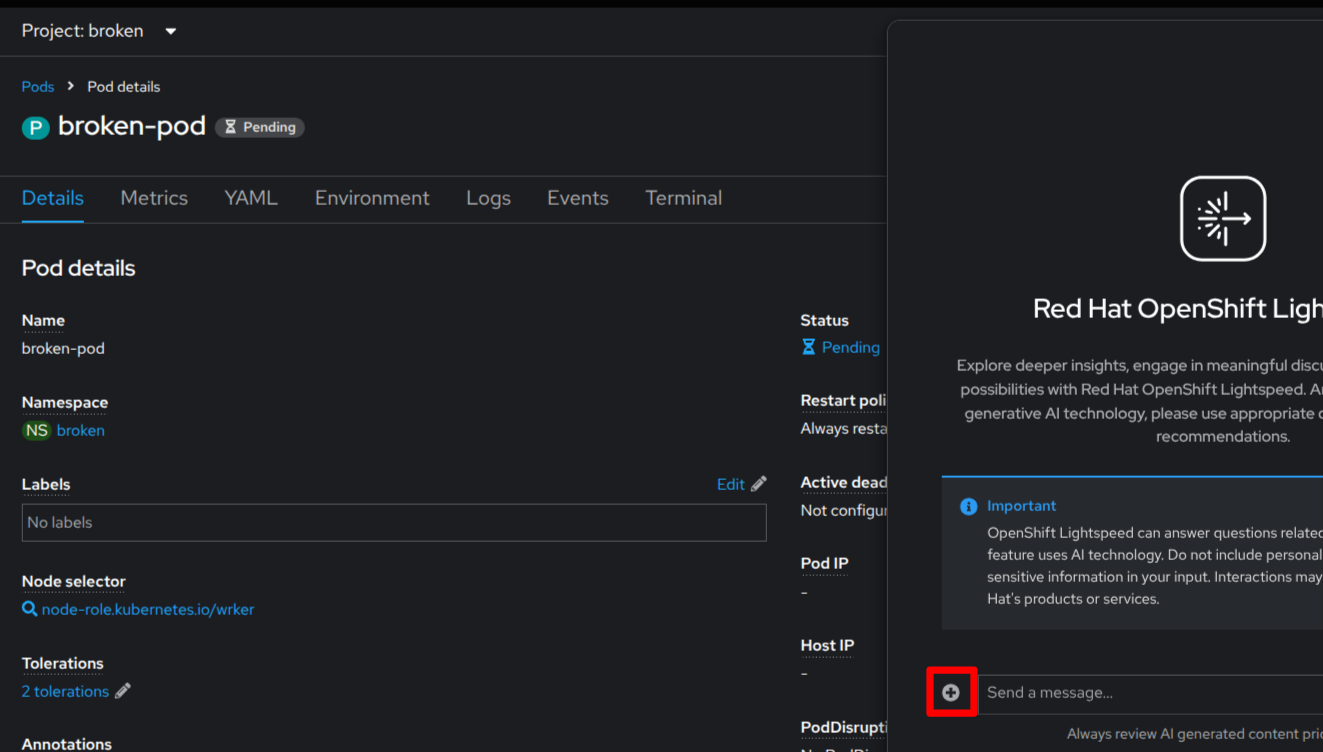Image resolution: width=1323 pixels, height=752 pixels.
Task: Open the Environment tab
Action: tap(372, 198)
